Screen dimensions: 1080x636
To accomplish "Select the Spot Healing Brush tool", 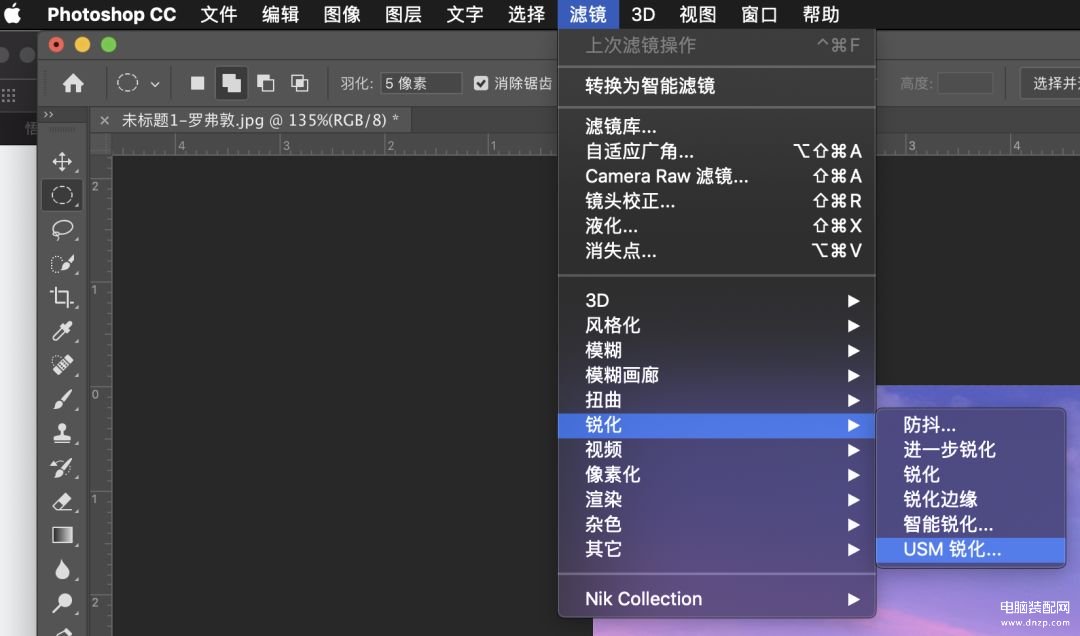I will click(x=62, y=365).
